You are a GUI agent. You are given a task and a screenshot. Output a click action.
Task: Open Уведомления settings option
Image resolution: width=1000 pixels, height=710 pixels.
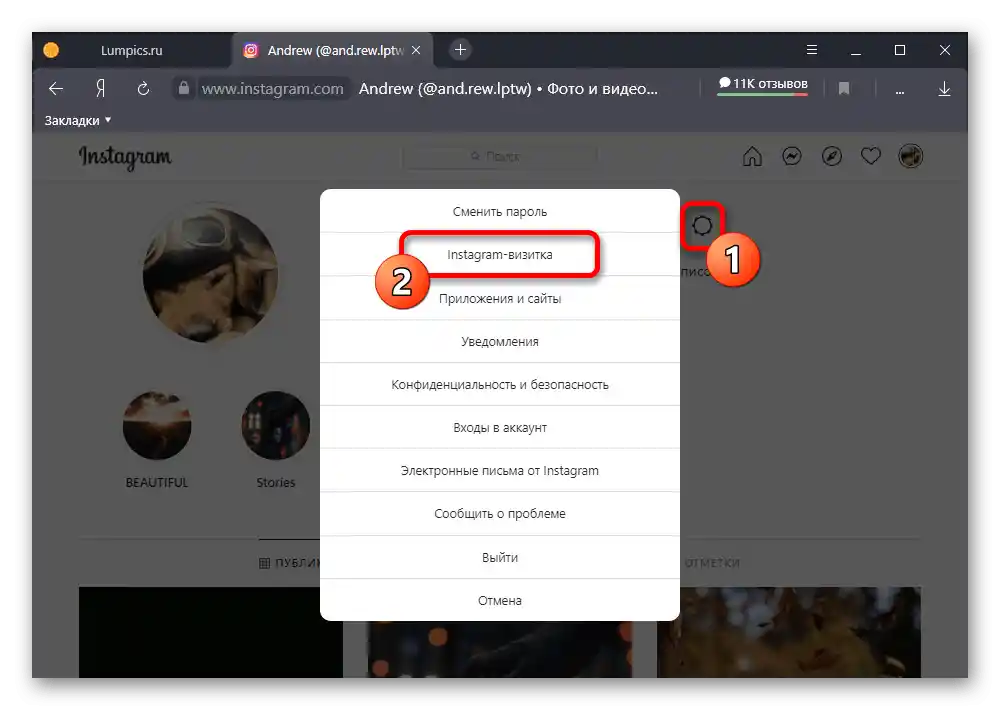pyautogui.click(x=500, y=342)
